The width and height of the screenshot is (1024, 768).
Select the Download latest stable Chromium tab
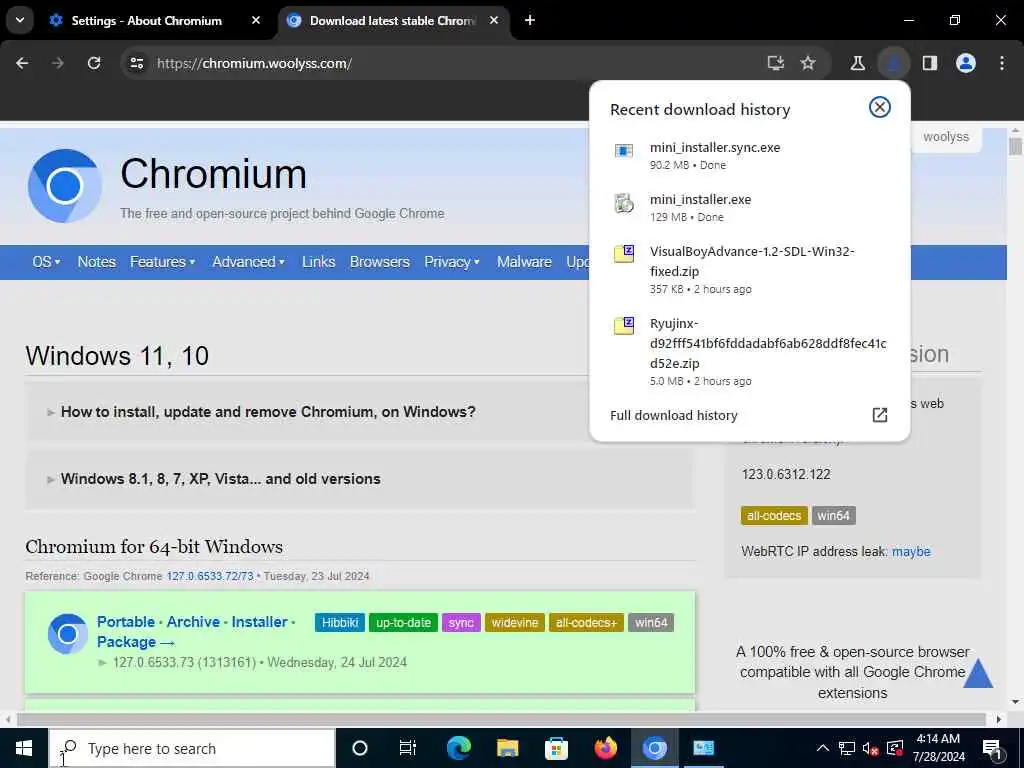click(392, 20)
